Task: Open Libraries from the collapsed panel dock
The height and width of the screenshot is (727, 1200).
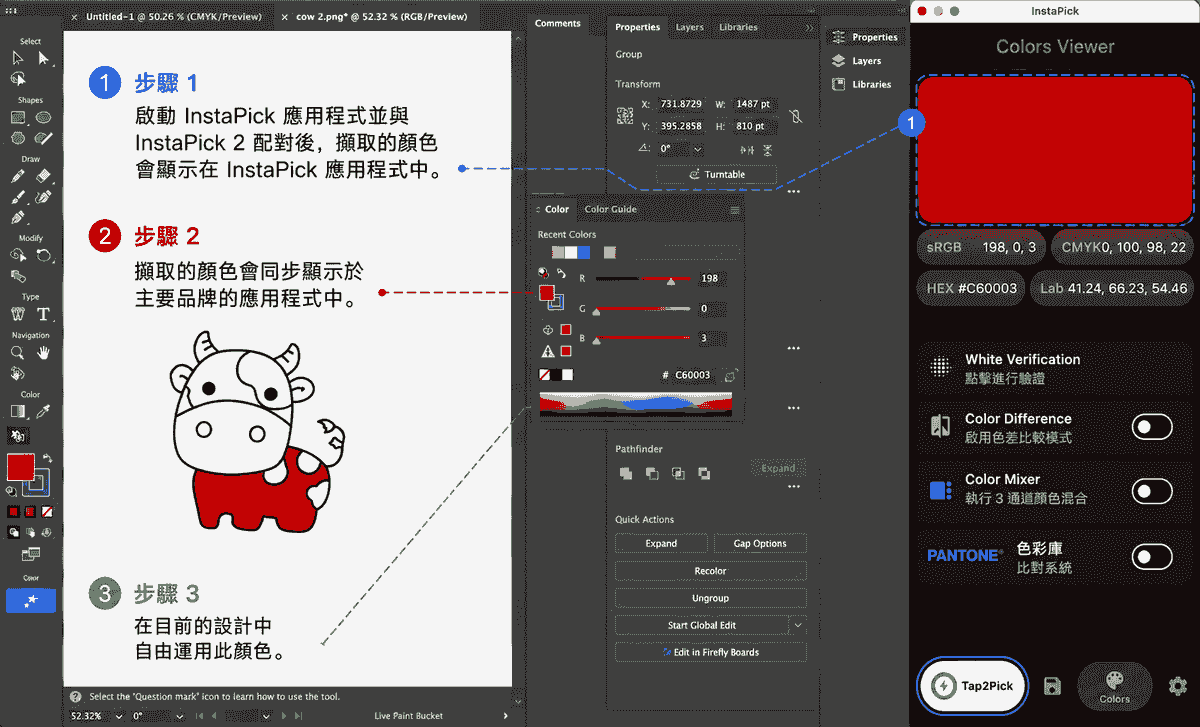Action: tap(863, 85)
